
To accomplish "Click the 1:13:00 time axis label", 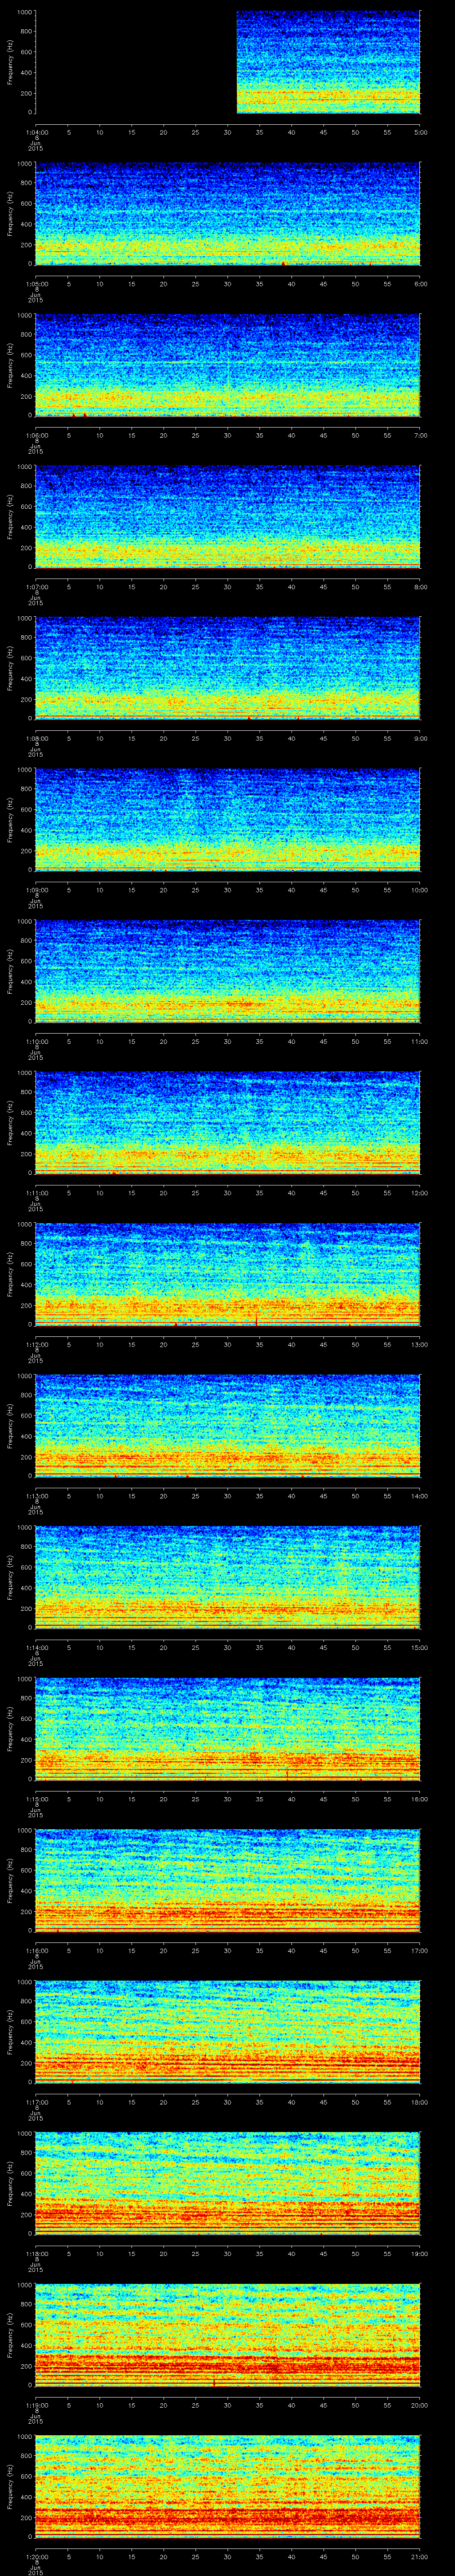I will tap(36, 1495).
